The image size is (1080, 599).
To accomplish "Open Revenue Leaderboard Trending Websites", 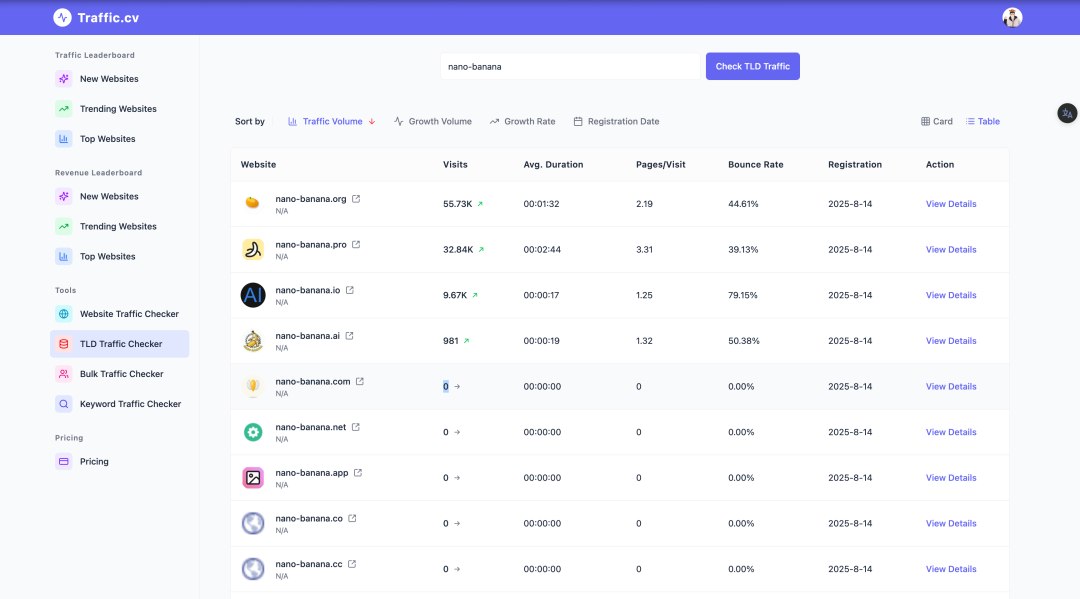I will pos(120,227).
